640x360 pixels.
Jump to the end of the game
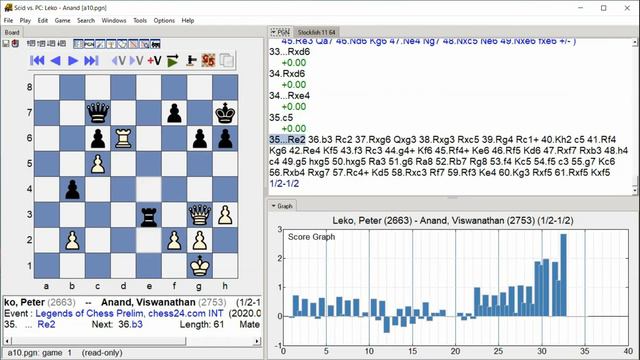[x=91, y=61]
